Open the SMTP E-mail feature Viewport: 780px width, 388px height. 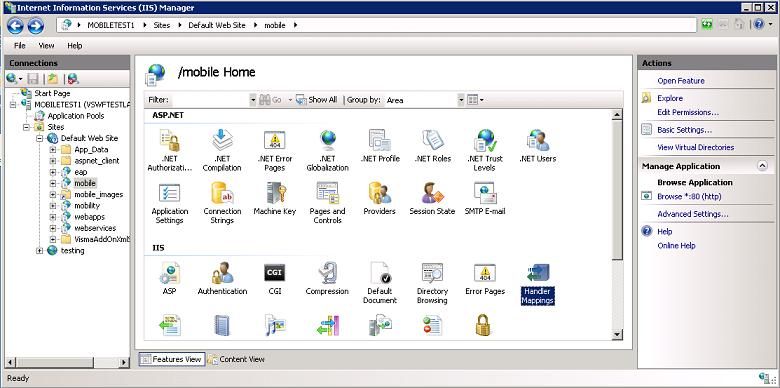click(485, 198)
